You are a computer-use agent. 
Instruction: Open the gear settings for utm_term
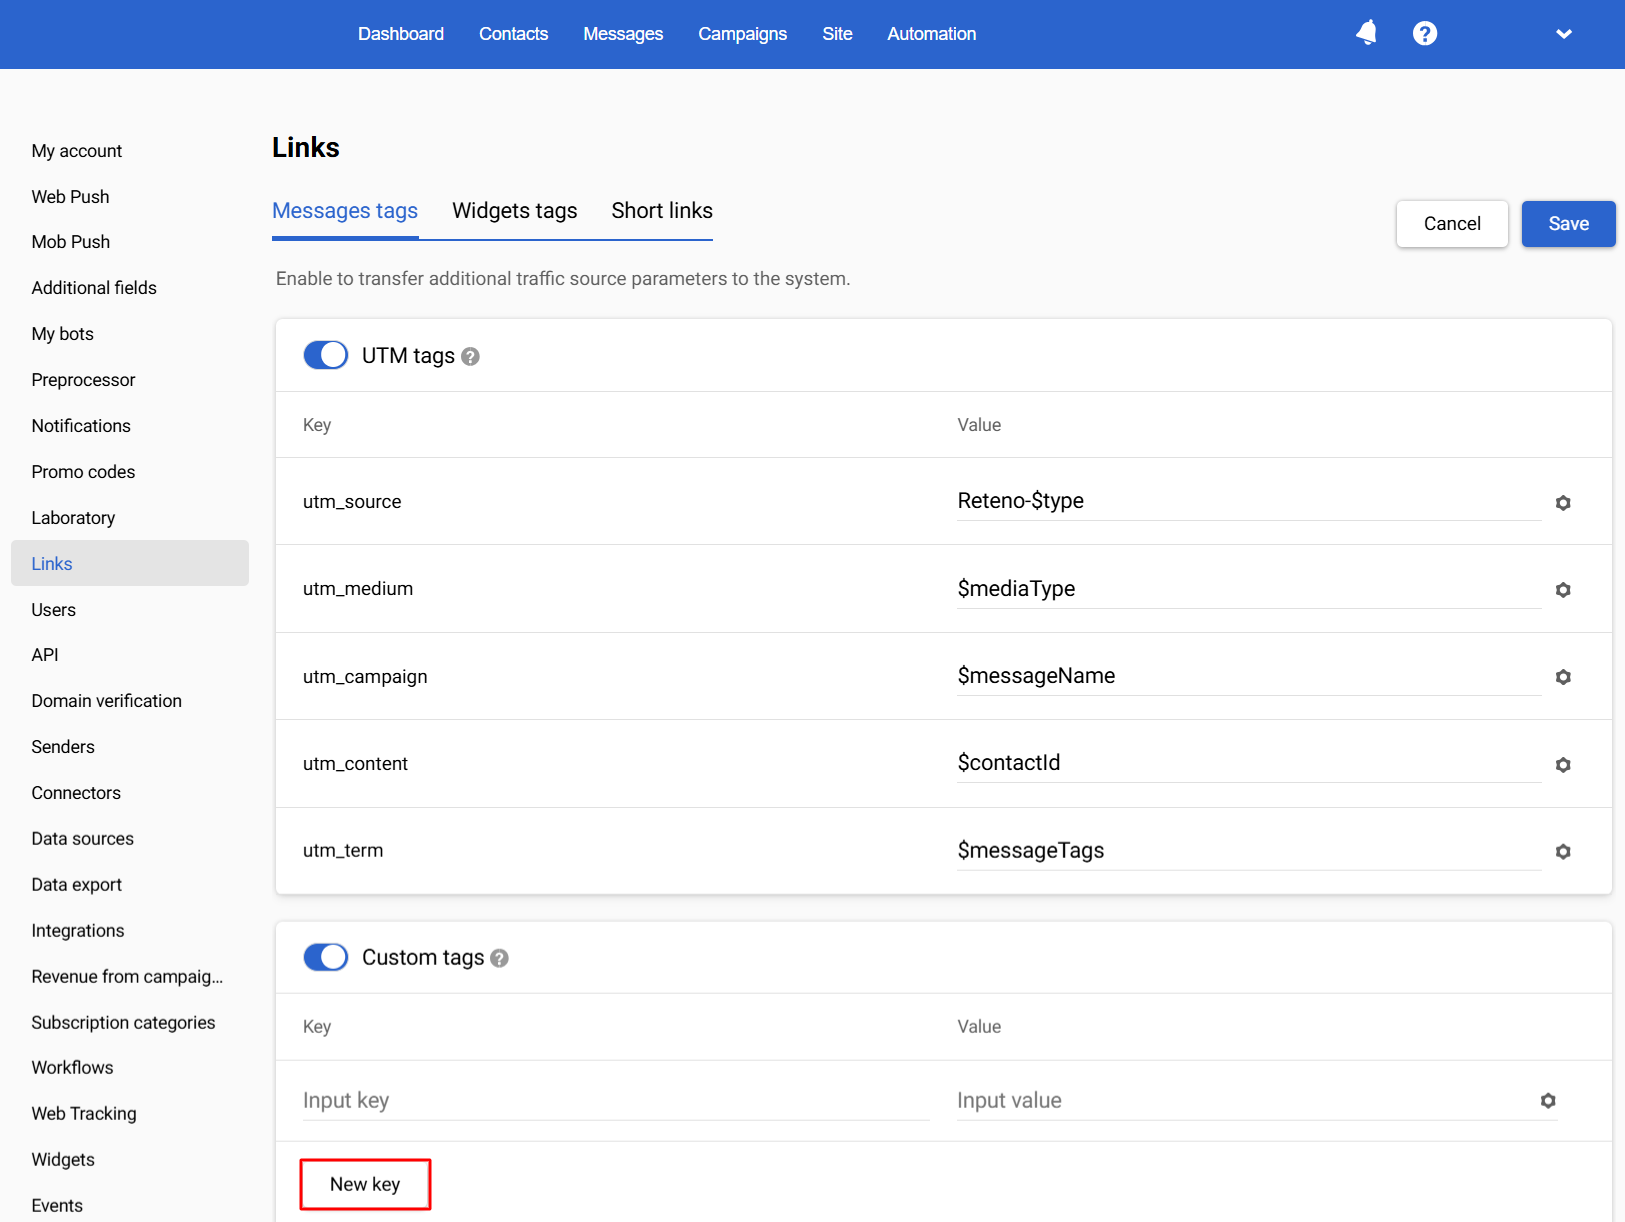1563,852
